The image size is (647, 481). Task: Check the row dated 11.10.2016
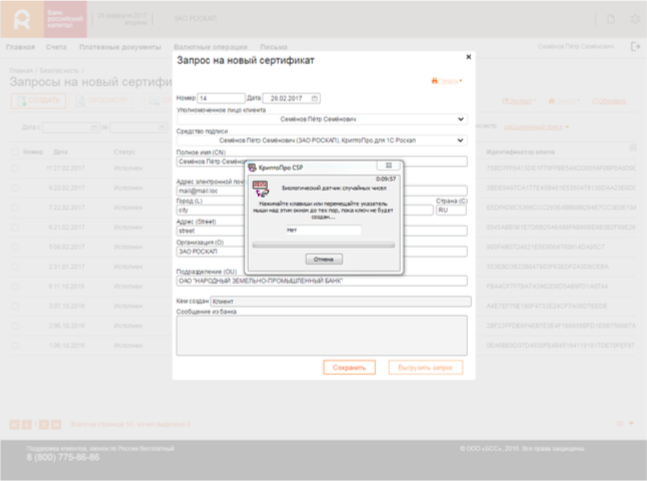tap(15, 286)
